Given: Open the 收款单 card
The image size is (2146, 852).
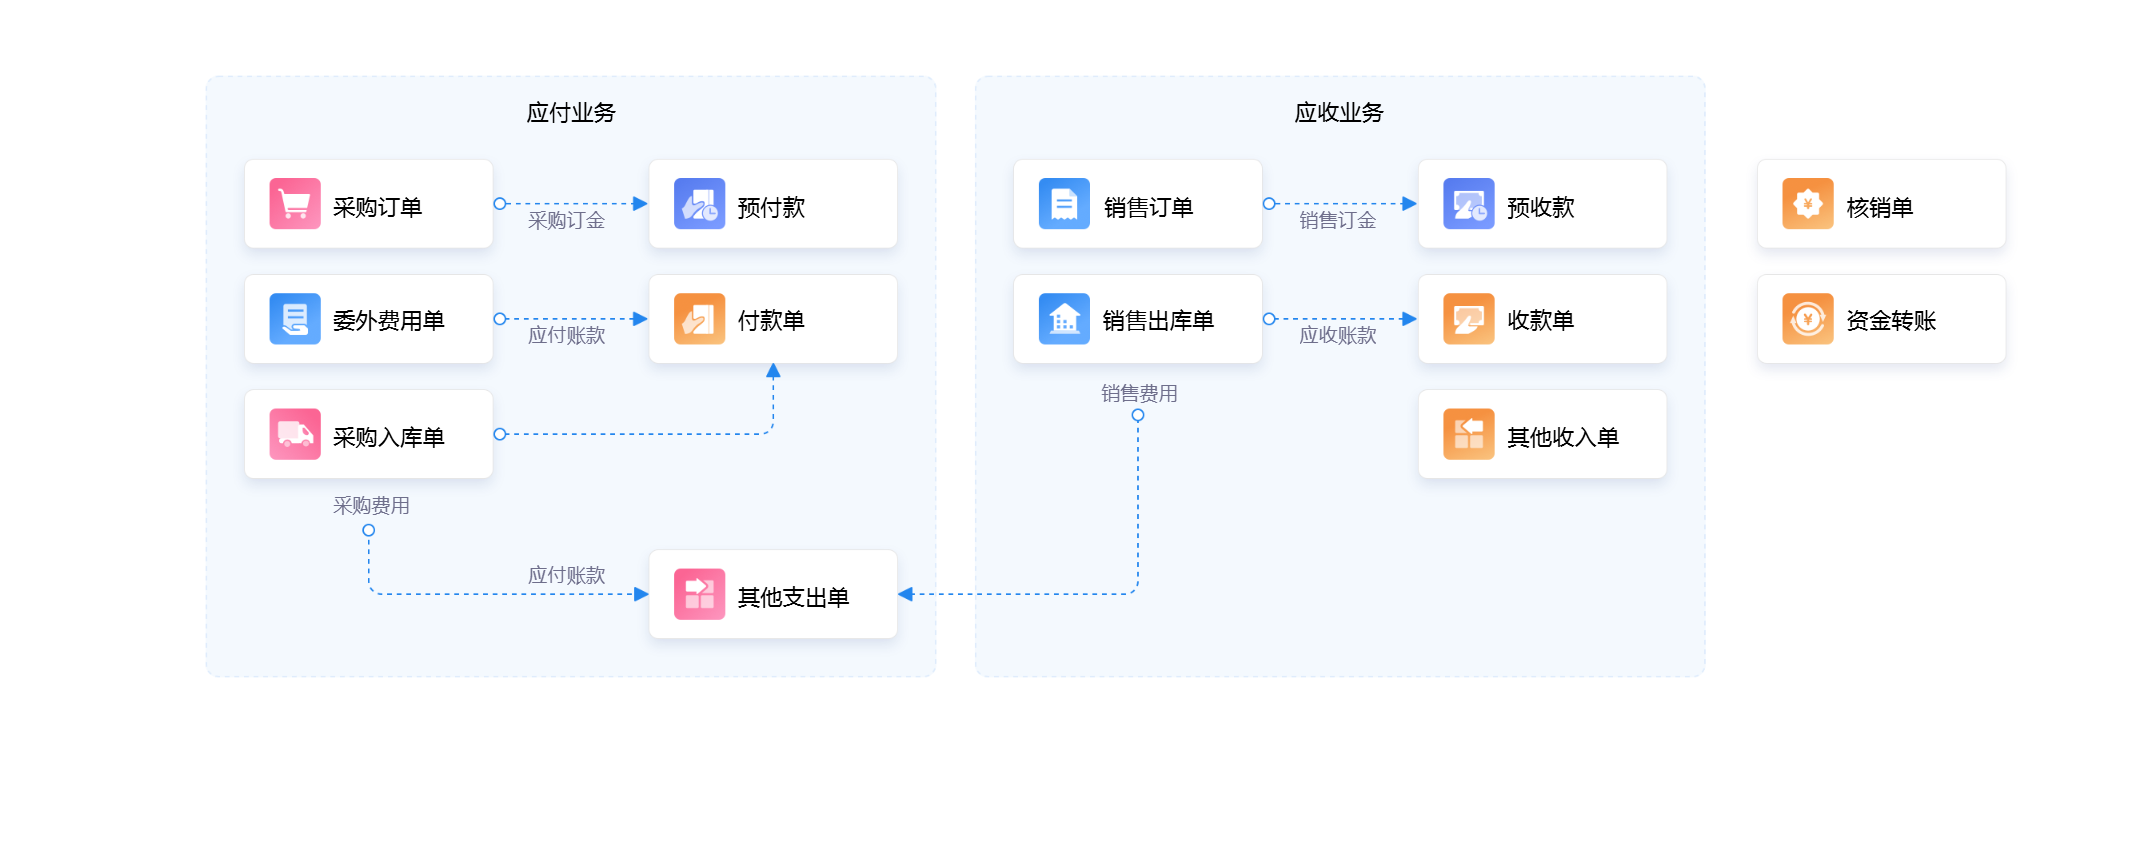Looking at the screenshot, I should pyautogui.click(x=1543, y=319).
